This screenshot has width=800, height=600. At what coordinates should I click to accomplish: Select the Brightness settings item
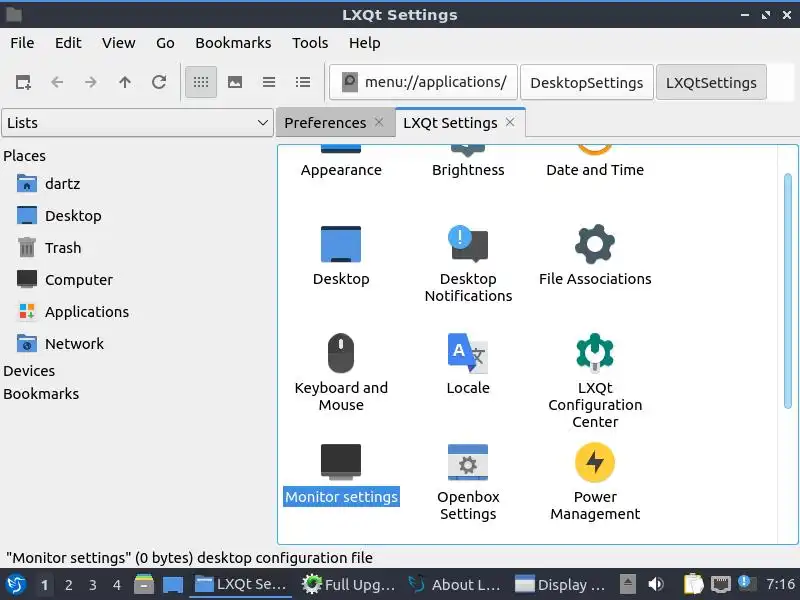pyautogui.click(x=468, y=163)
